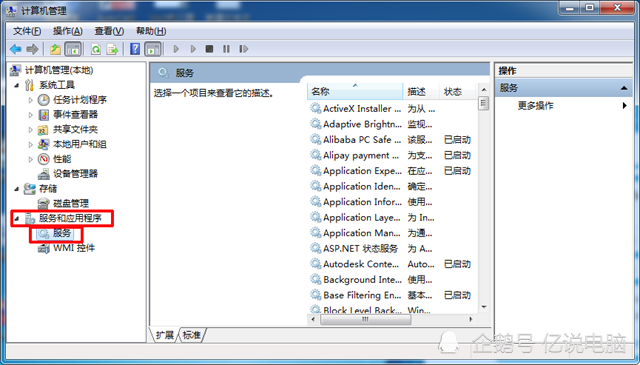Switch to the 扩展 tab
The image size is (640, 365).
[x=165, y=335]
